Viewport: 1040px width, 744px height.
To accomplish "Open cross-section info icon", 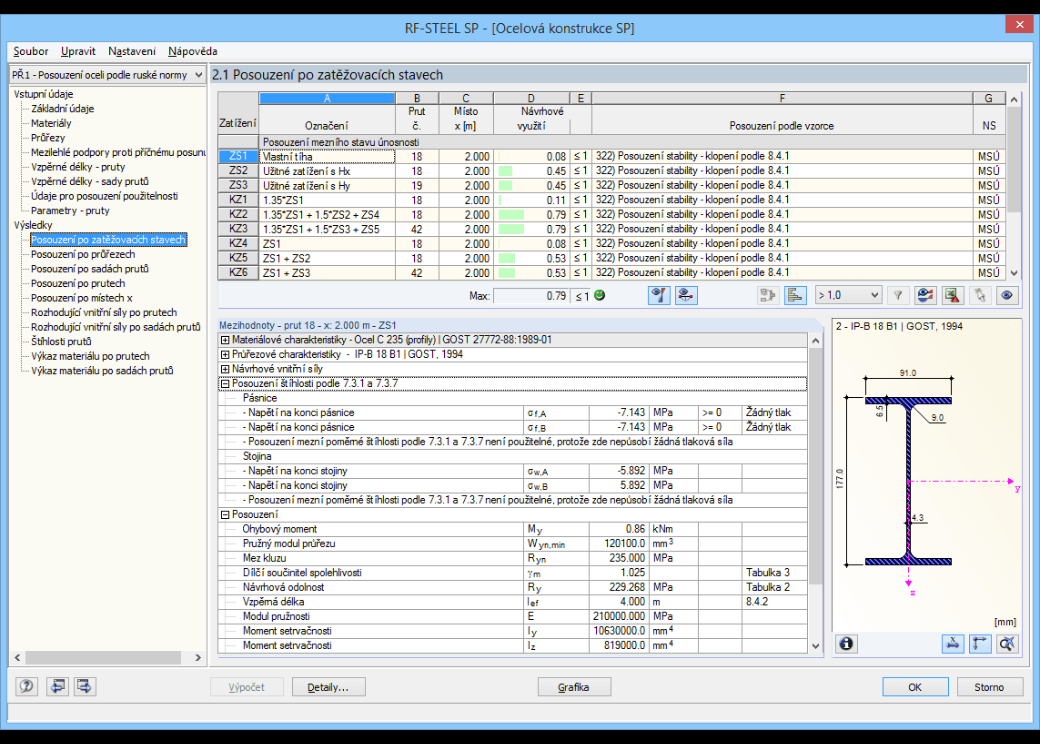I will click(x=846, y=643).
